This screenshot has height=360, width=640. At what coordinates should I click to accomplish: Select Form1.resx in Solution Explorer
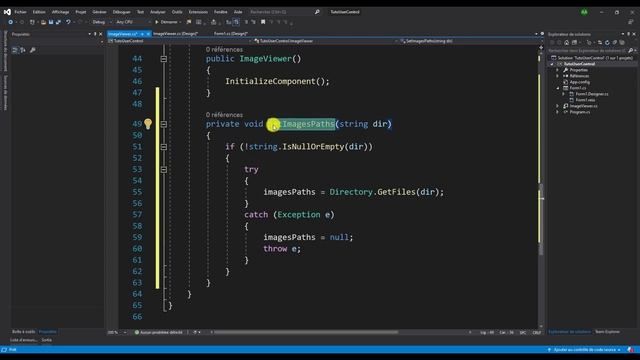click(585, 100)
